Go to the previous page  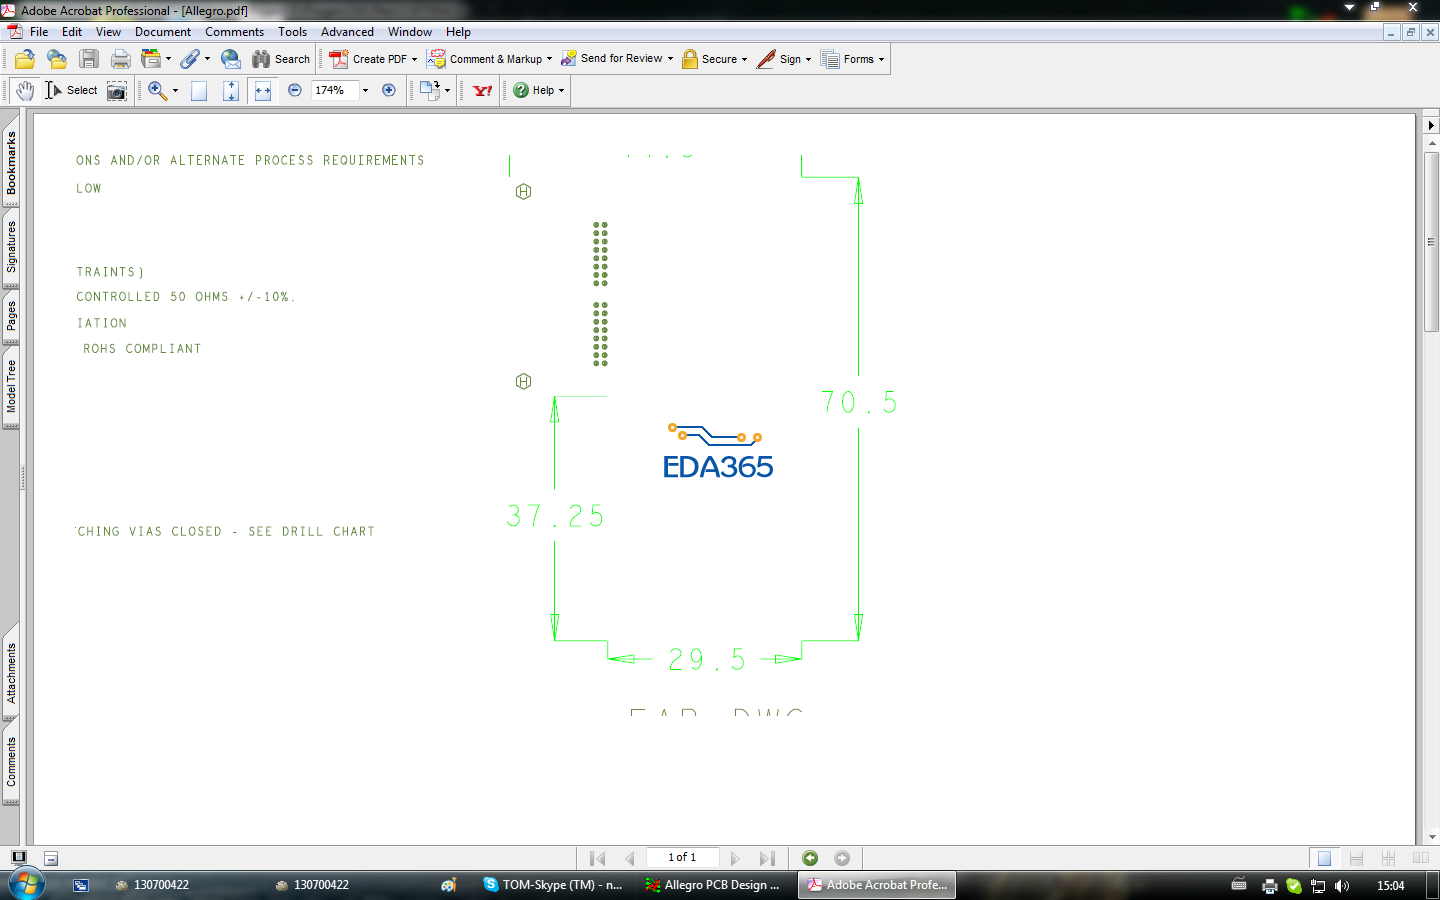(x=630, y=858)
